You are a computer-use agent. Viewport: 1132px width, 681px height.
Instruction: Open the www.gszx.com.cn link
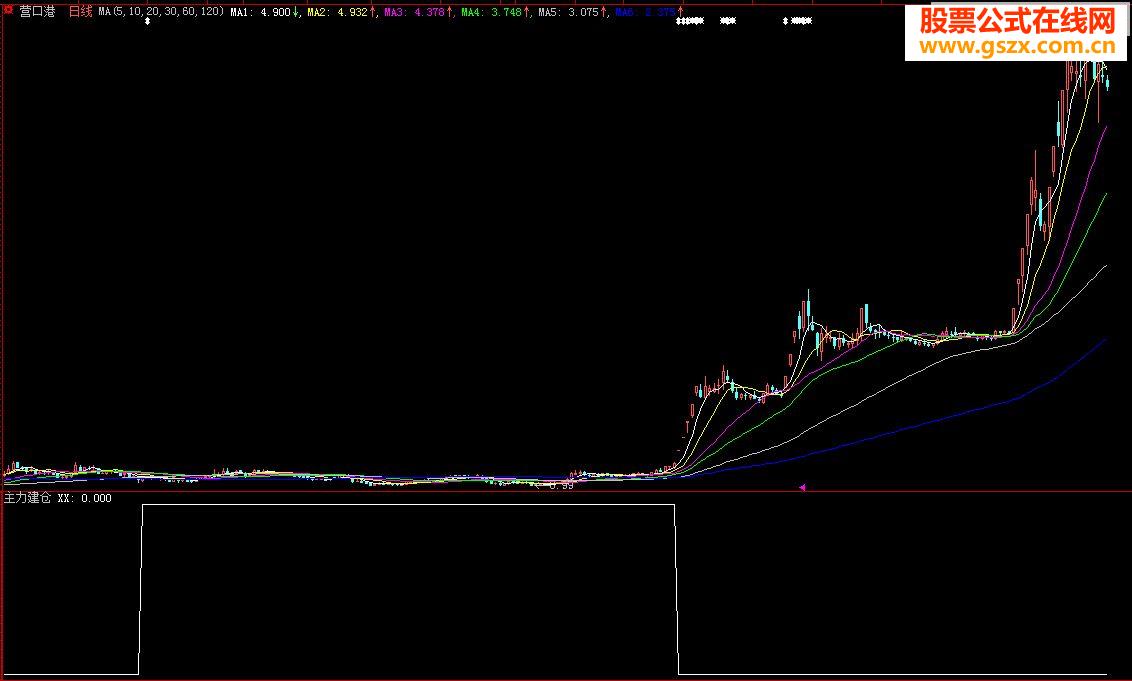point(1017,47)
